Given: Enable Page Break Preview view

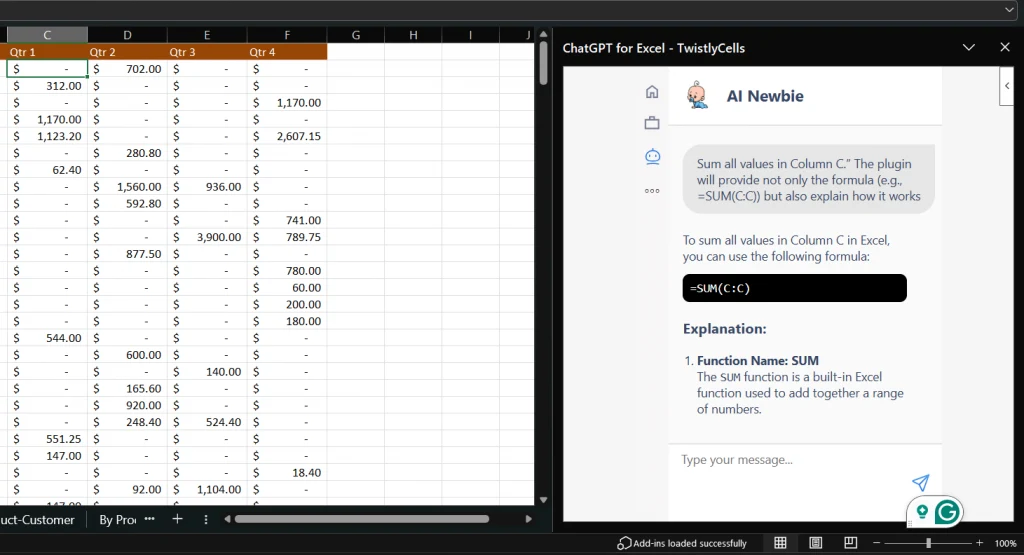Looking at the screenshot, I should coord(850,543).
